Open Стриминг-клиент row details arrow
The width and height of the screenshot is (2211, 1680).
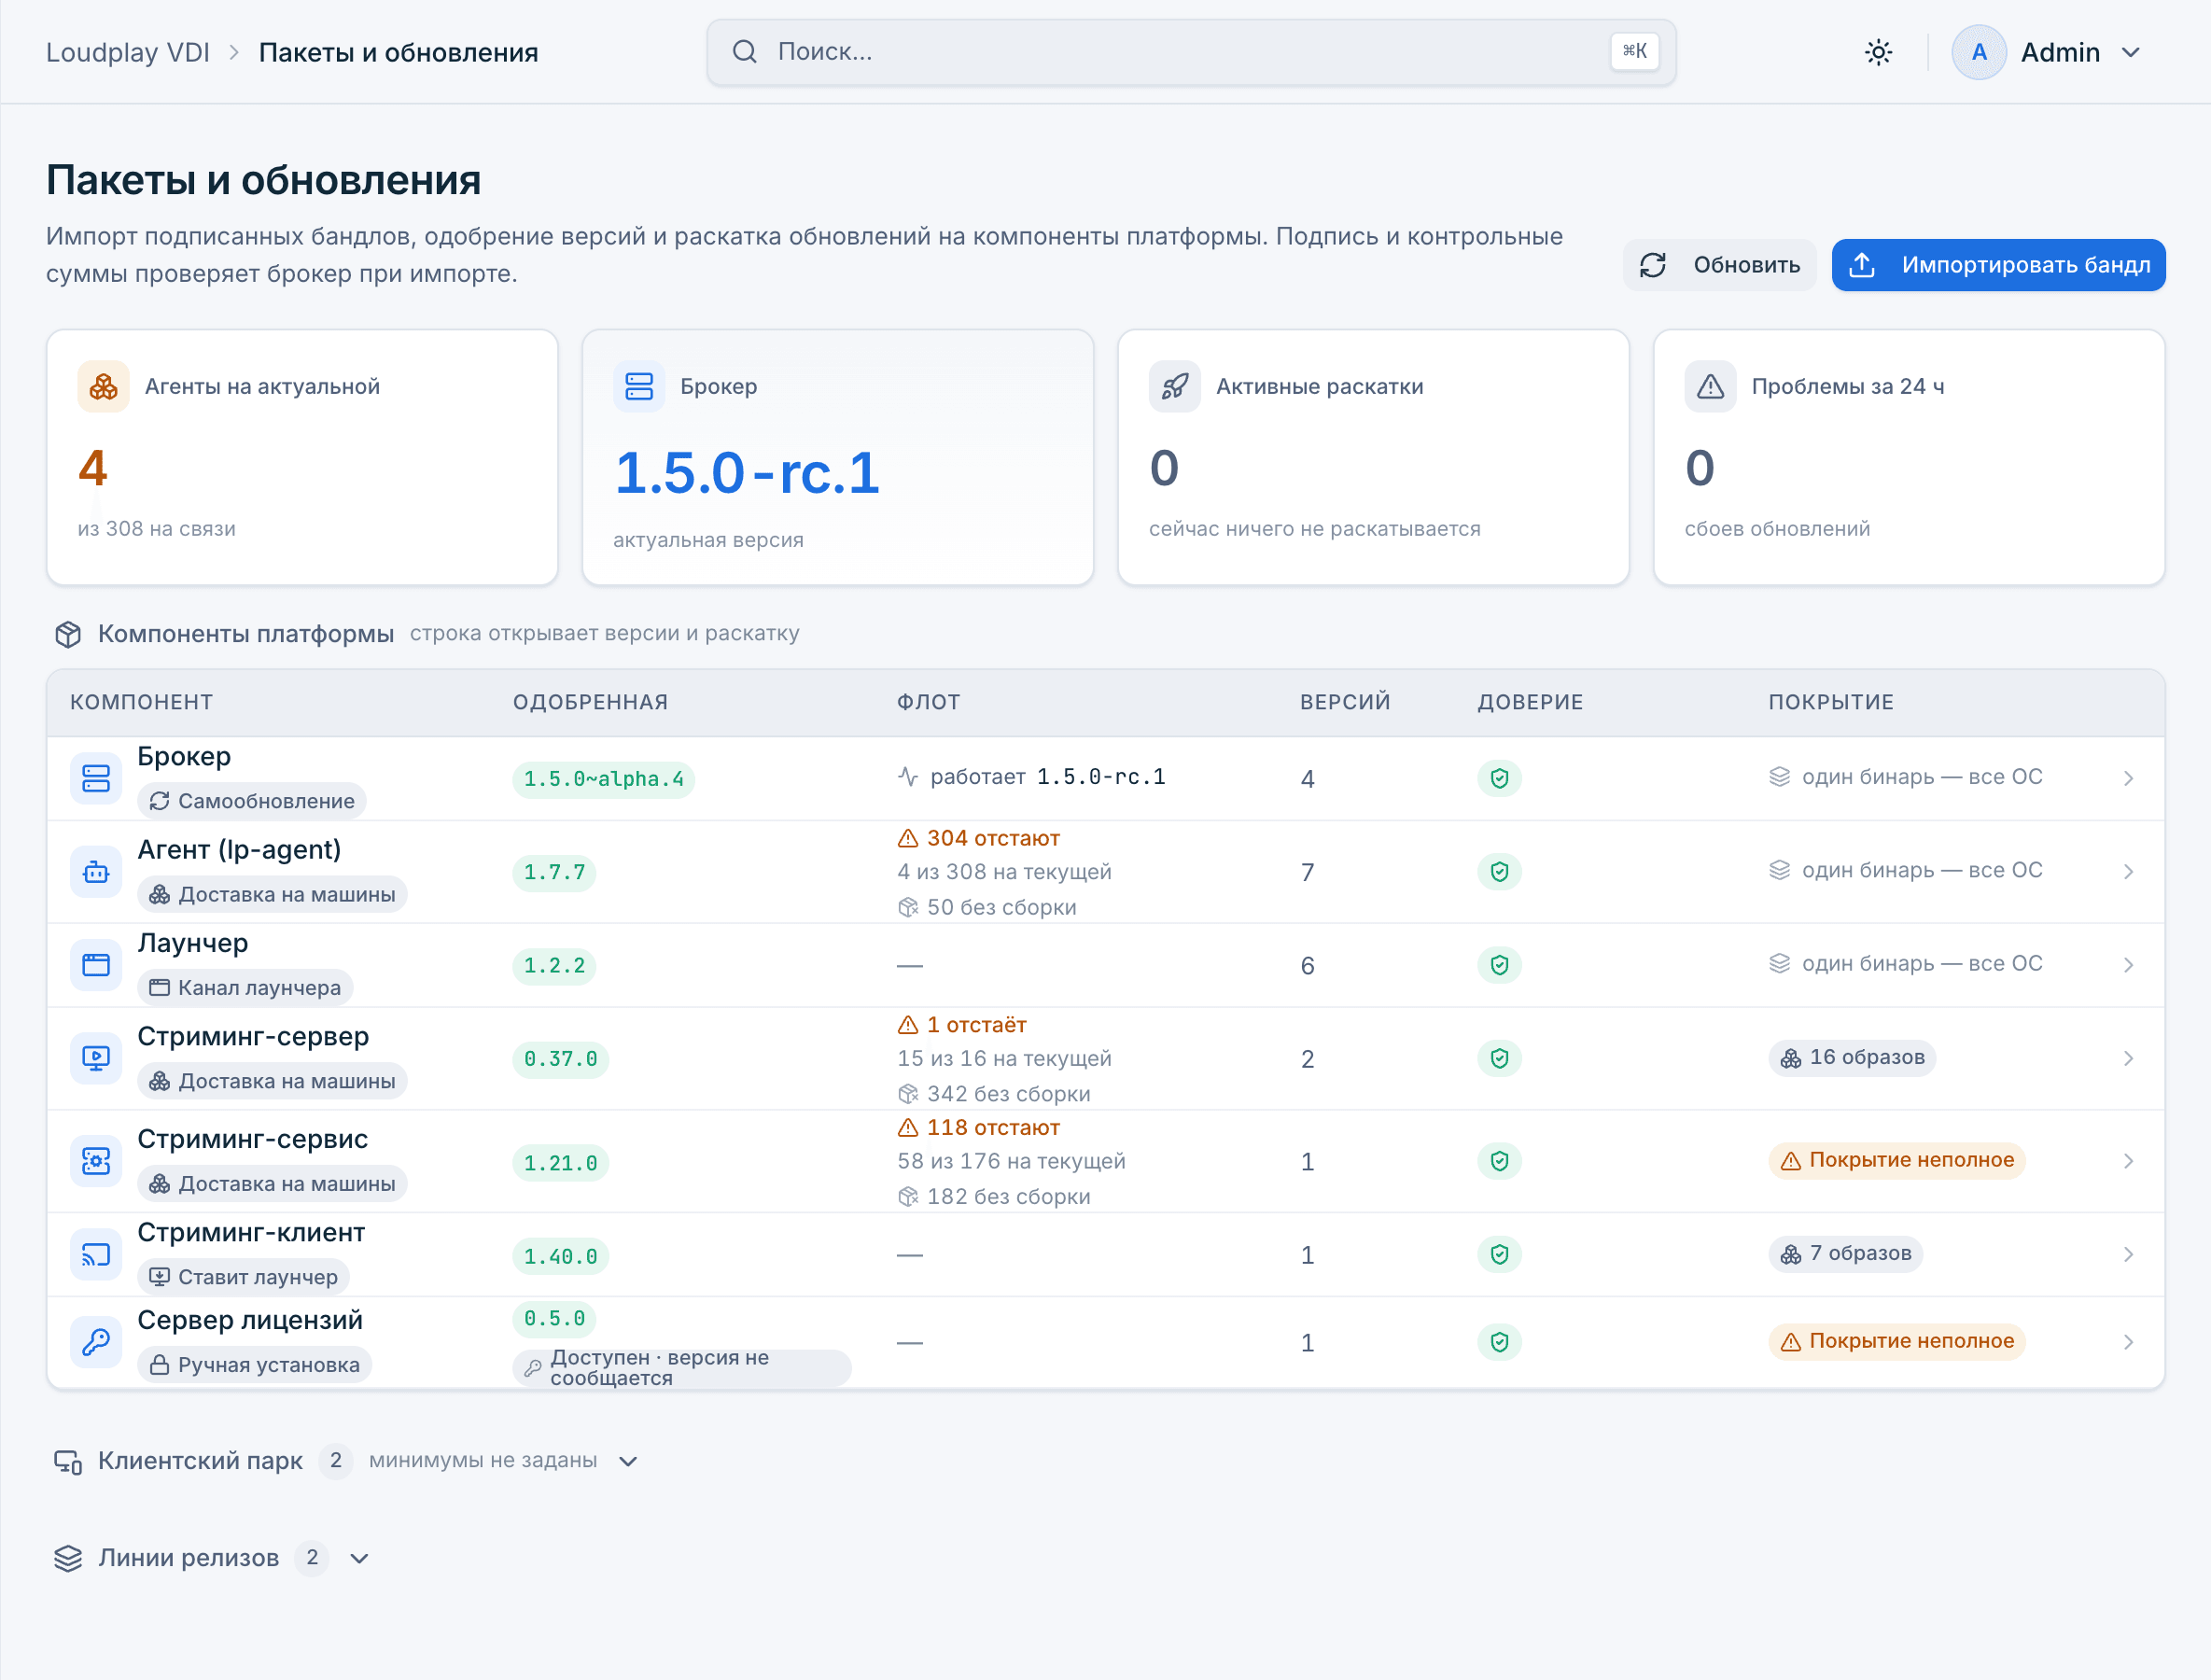coord(2128,1254)
